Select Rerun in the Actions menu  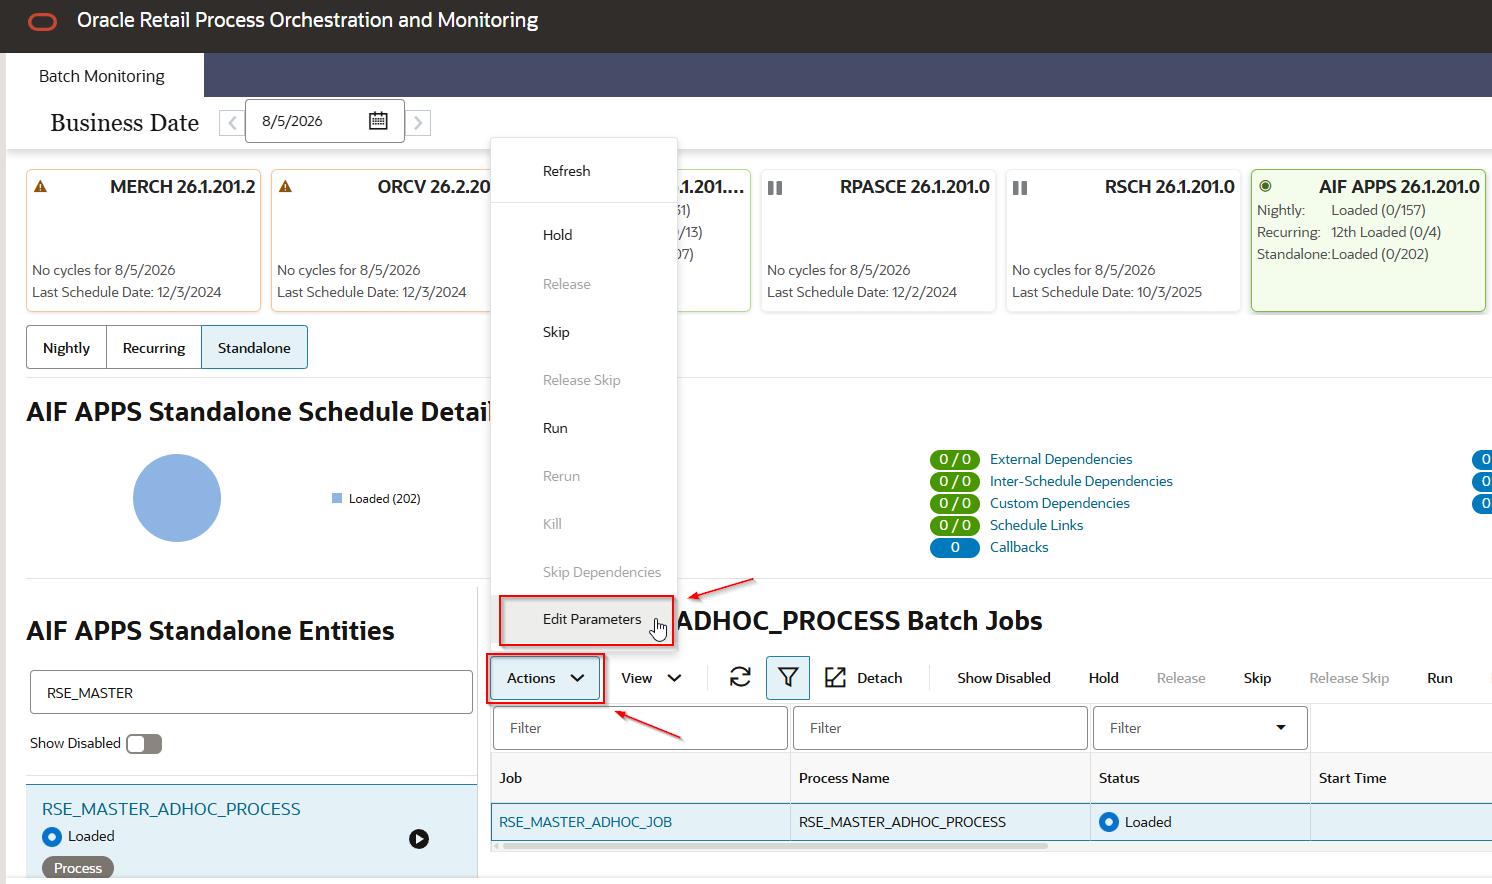561,476
